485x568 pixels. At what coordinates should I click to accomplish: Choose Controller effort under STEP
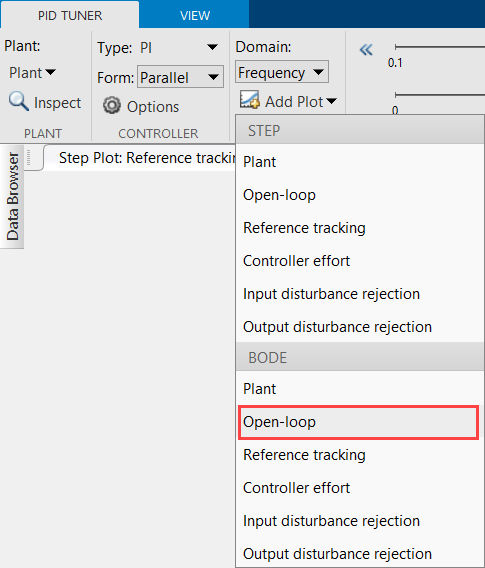click(x=360, y=261)
